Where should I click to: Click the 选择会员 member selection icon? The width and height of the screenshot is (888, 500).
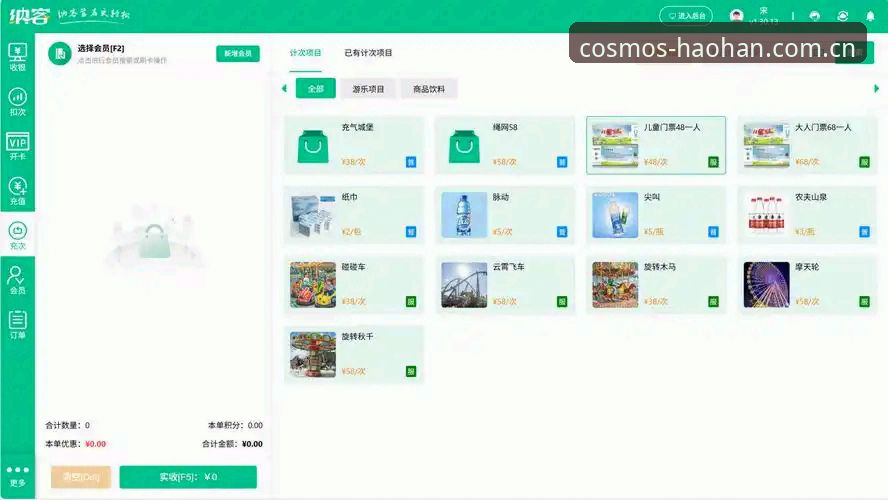59,54
